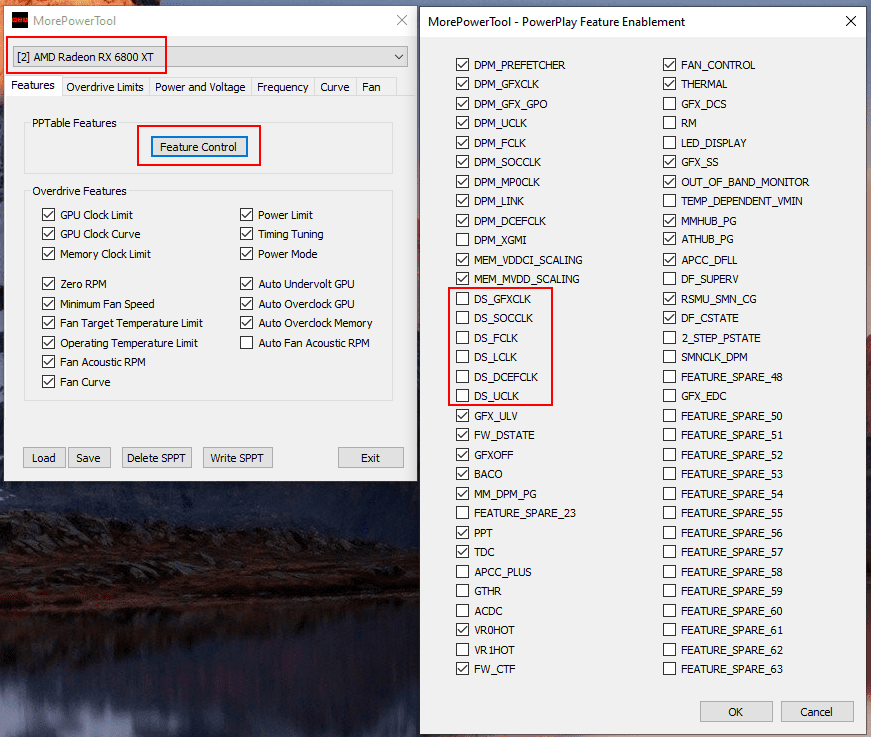Screen dimensions: 871x737
Task: Click Write SPPT button
Action: pyautogui.click(x=237, y=458)
